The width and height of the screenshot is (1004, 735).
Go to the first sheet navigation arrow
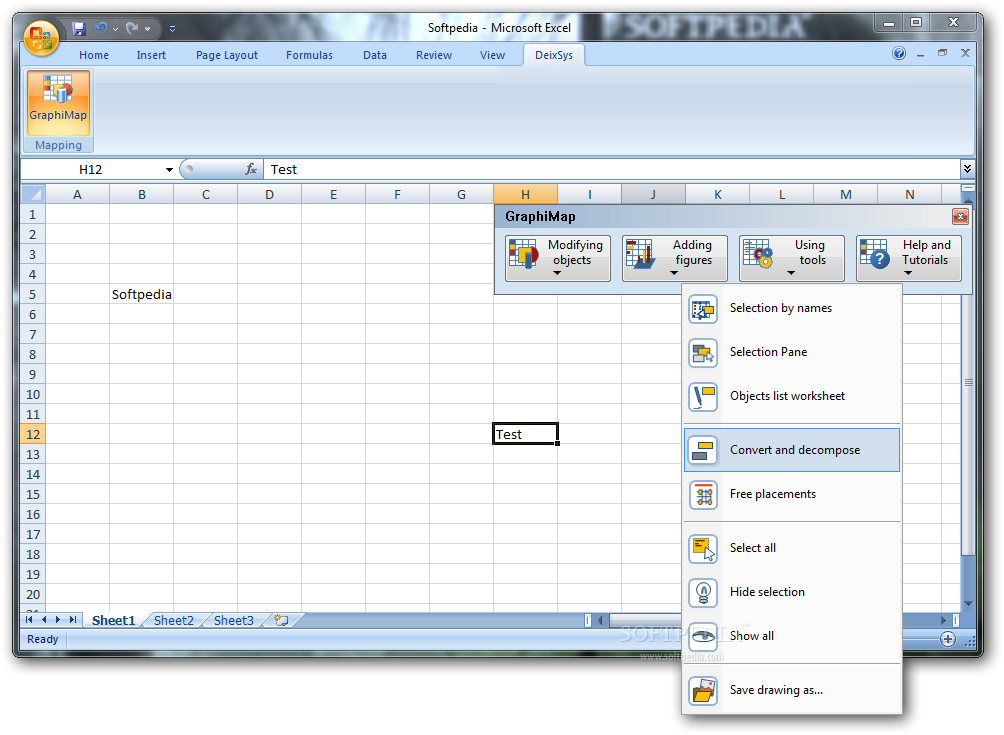[29, 620]
